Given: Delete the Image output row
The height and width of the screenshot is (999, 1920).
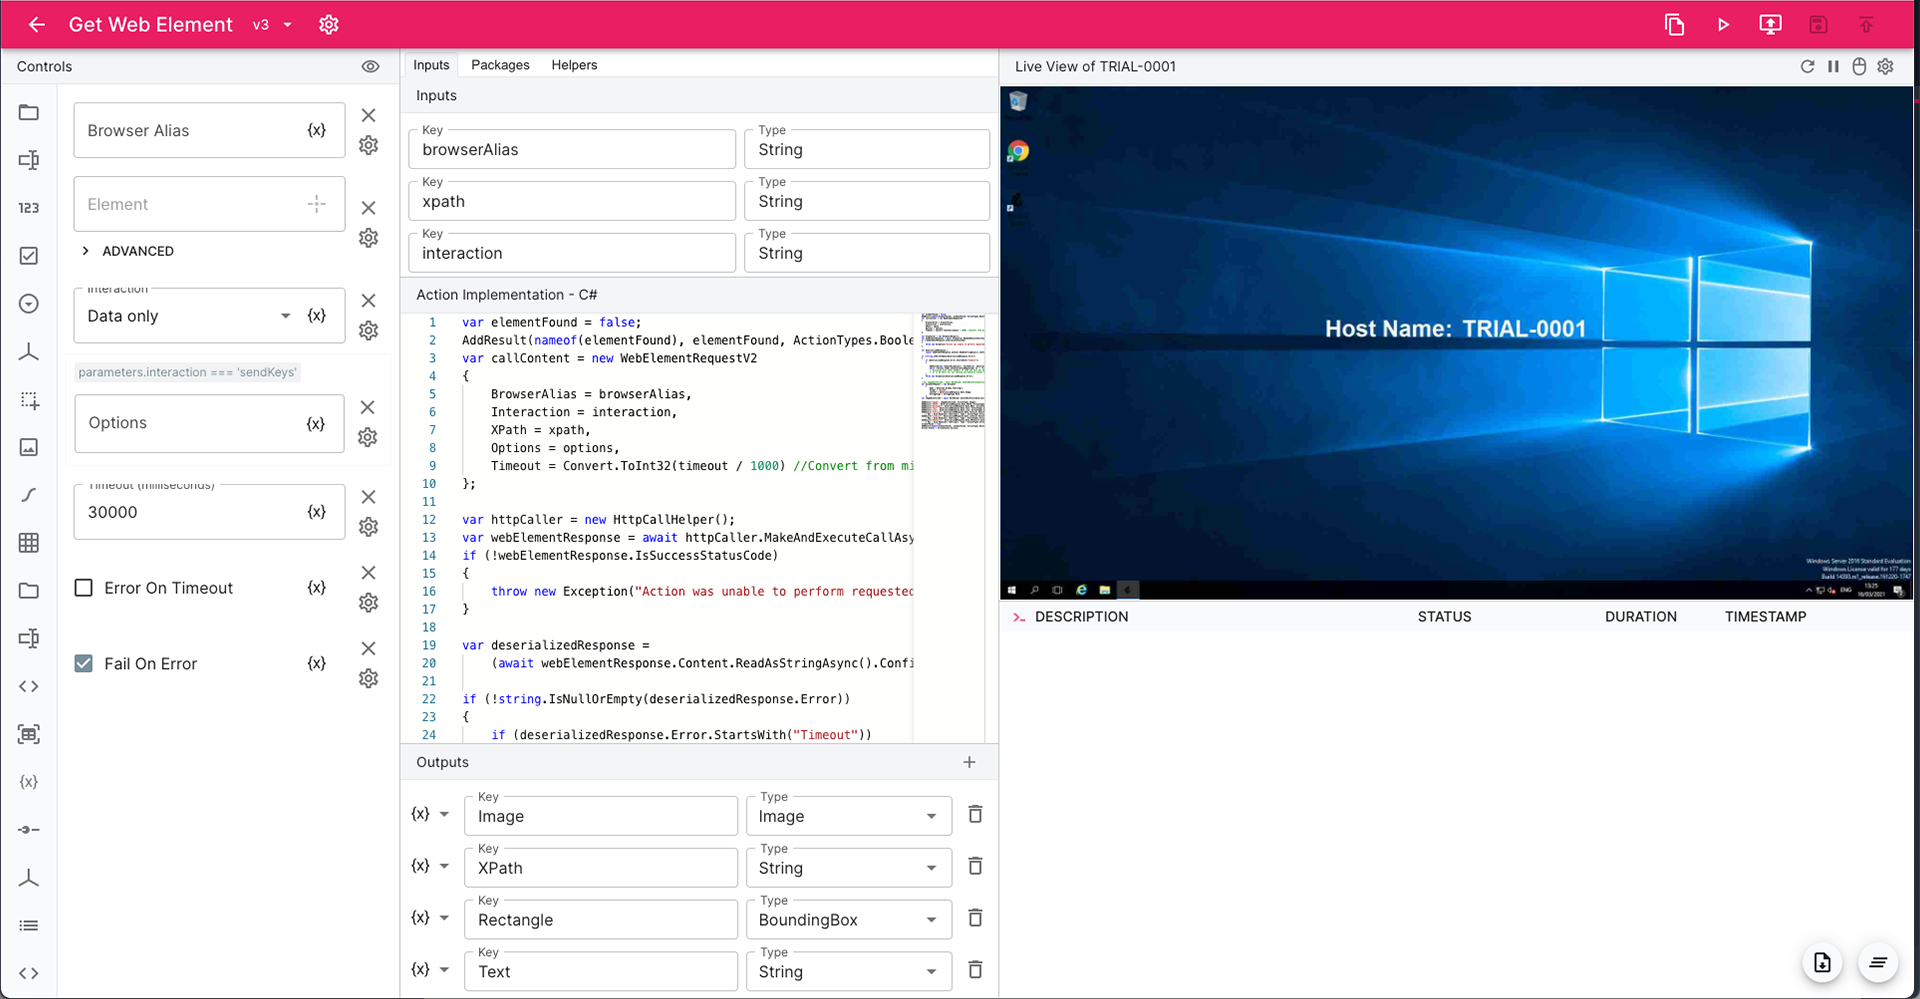Looking at the screenshot, I should click(975, 815).
